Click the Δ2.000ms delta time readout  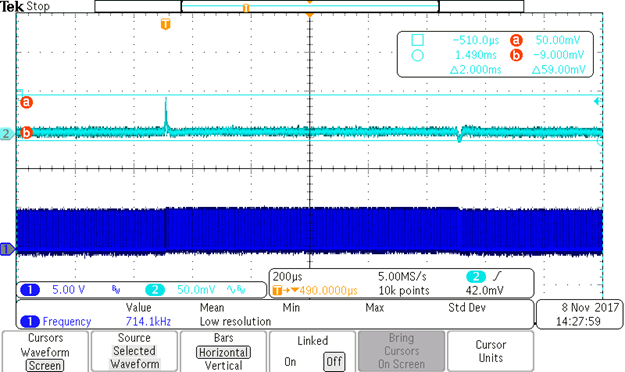(476, 70)
